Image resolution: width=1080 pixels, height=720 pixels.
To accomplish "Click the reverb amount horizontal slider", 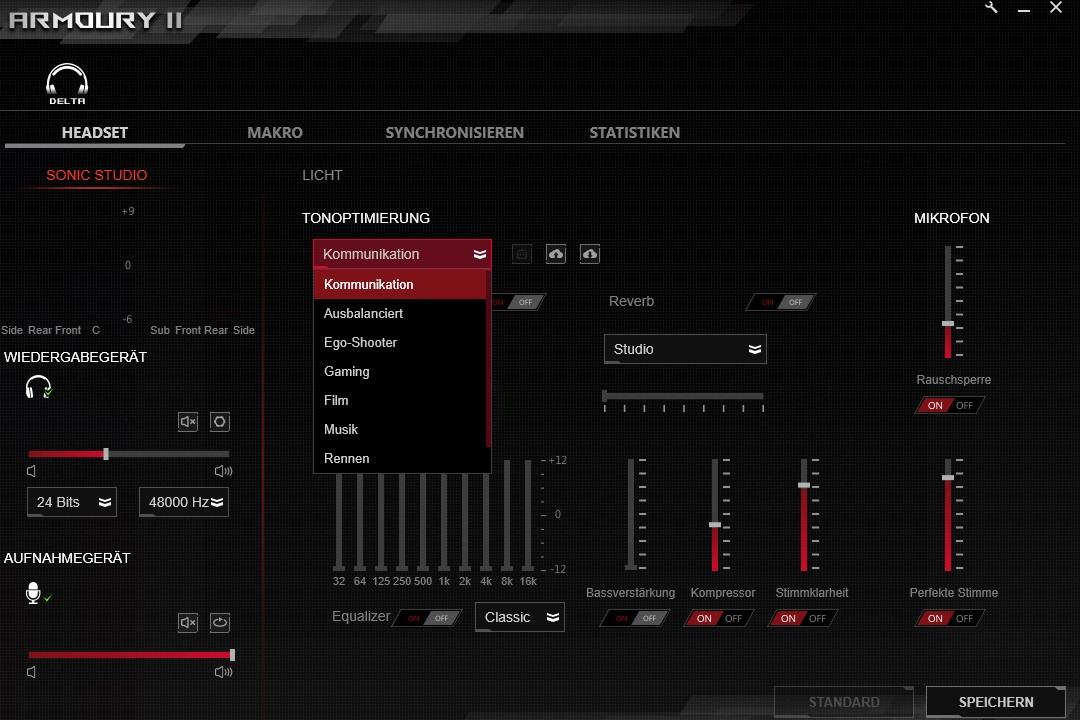I will point(683,396).
